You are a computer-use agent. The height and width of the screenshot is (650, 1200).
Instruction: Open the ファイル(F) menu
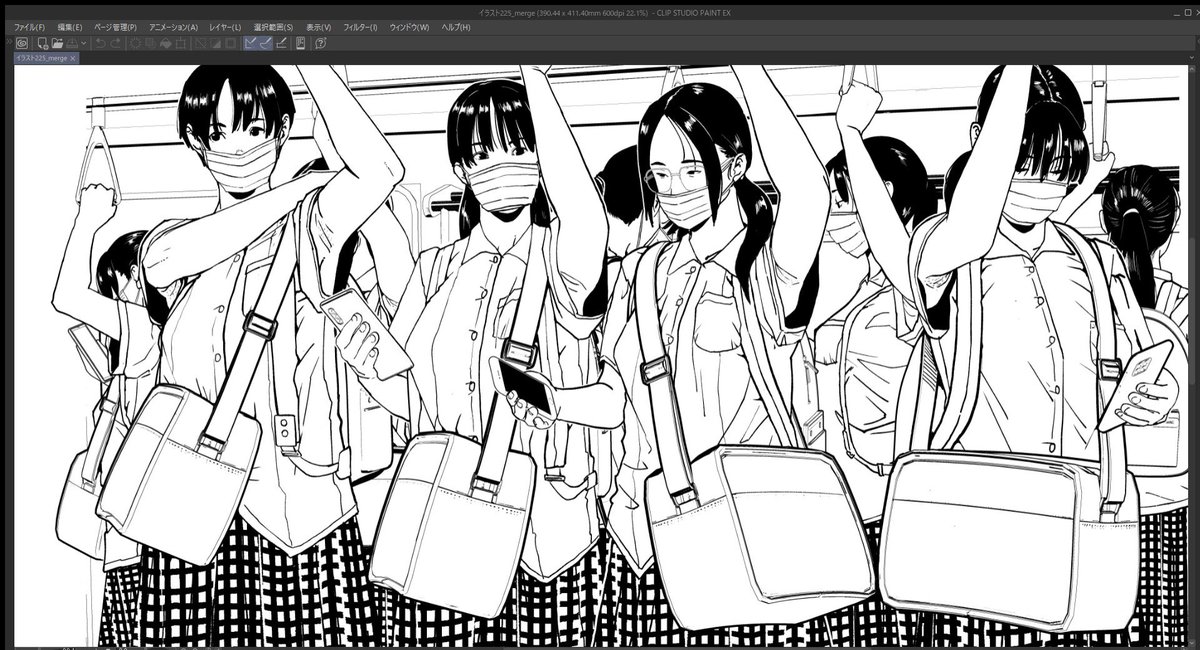pos(29,27)
